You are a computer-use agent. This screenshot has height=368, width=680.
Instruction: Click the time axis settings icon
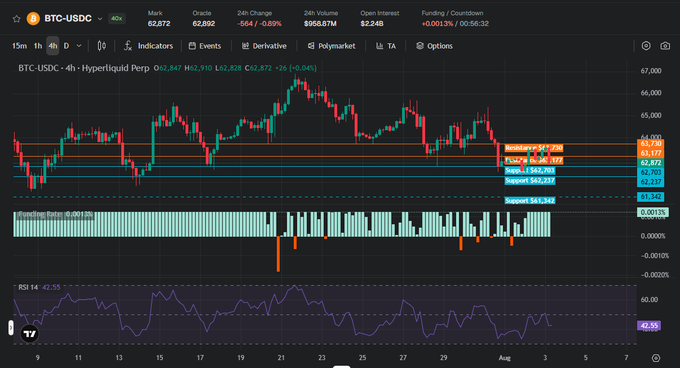pyautogui.click(x=656, y=358)
